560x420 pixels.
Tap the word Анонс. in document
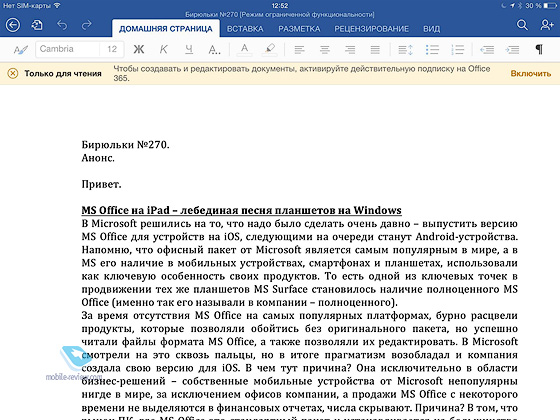pos(98,158)
